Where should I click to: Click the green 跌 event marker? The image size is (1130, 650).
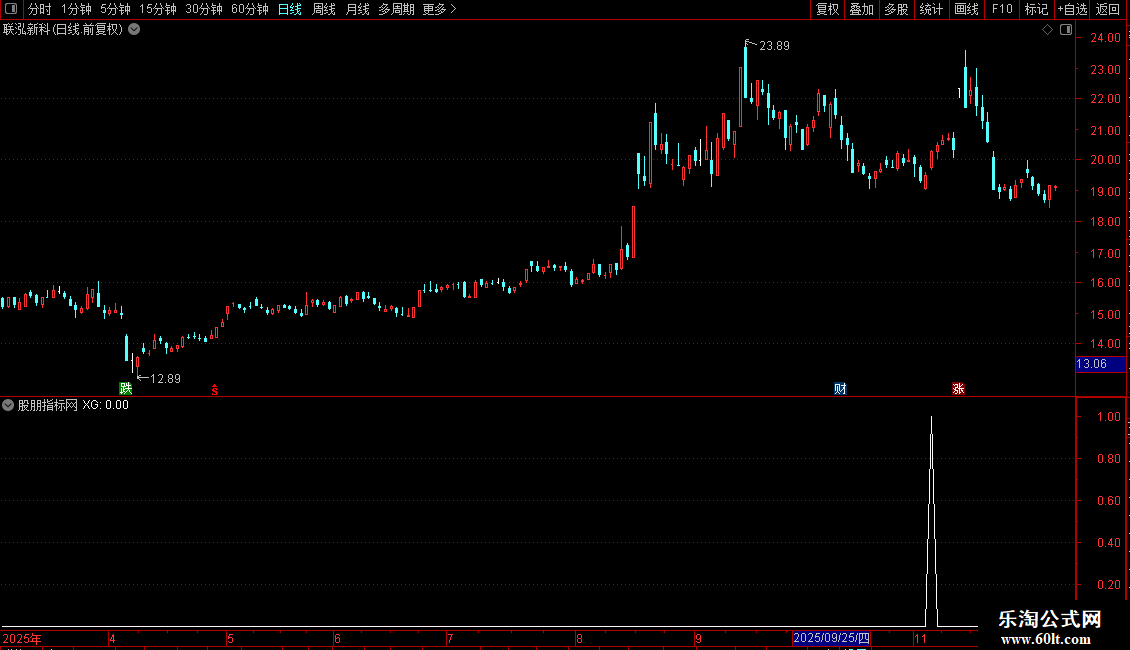point(125,388)
